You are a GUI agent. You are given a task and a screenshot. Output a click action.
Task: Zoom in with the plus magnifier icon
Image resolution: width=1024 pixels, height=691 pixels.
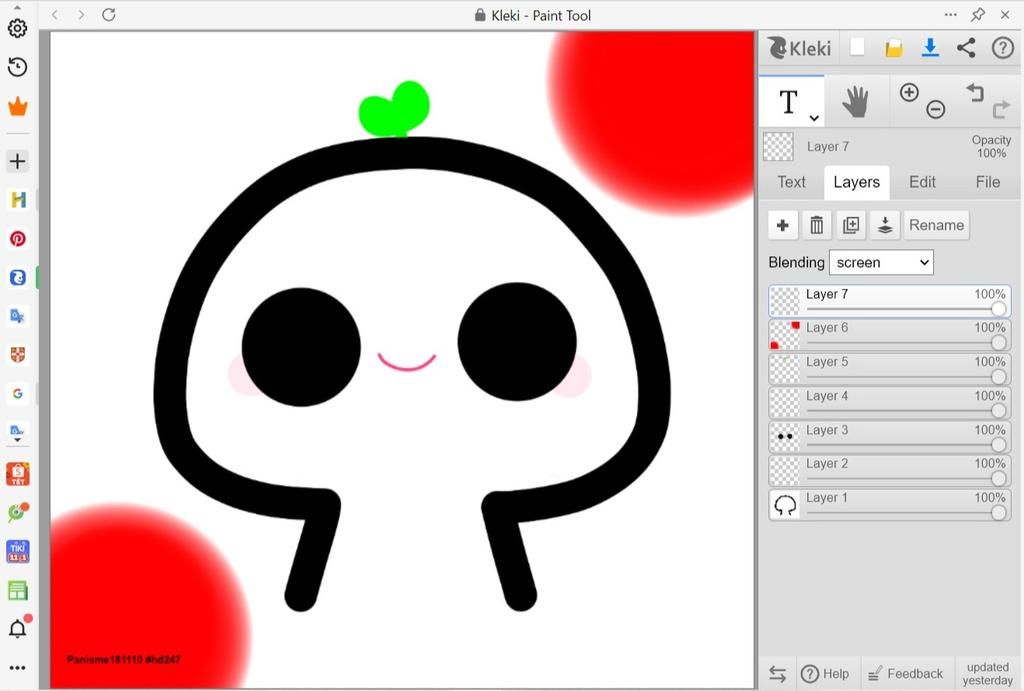909,92
